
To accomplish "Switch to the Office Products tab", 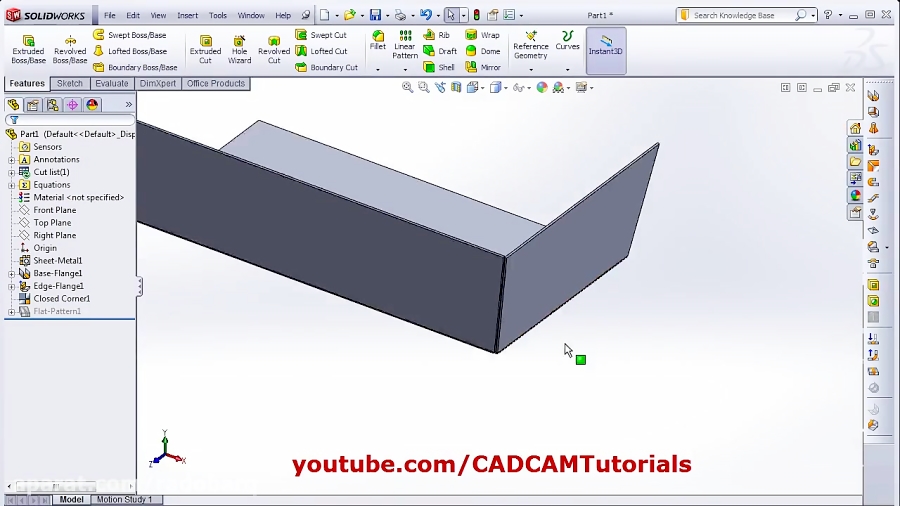I will [216, 84].
